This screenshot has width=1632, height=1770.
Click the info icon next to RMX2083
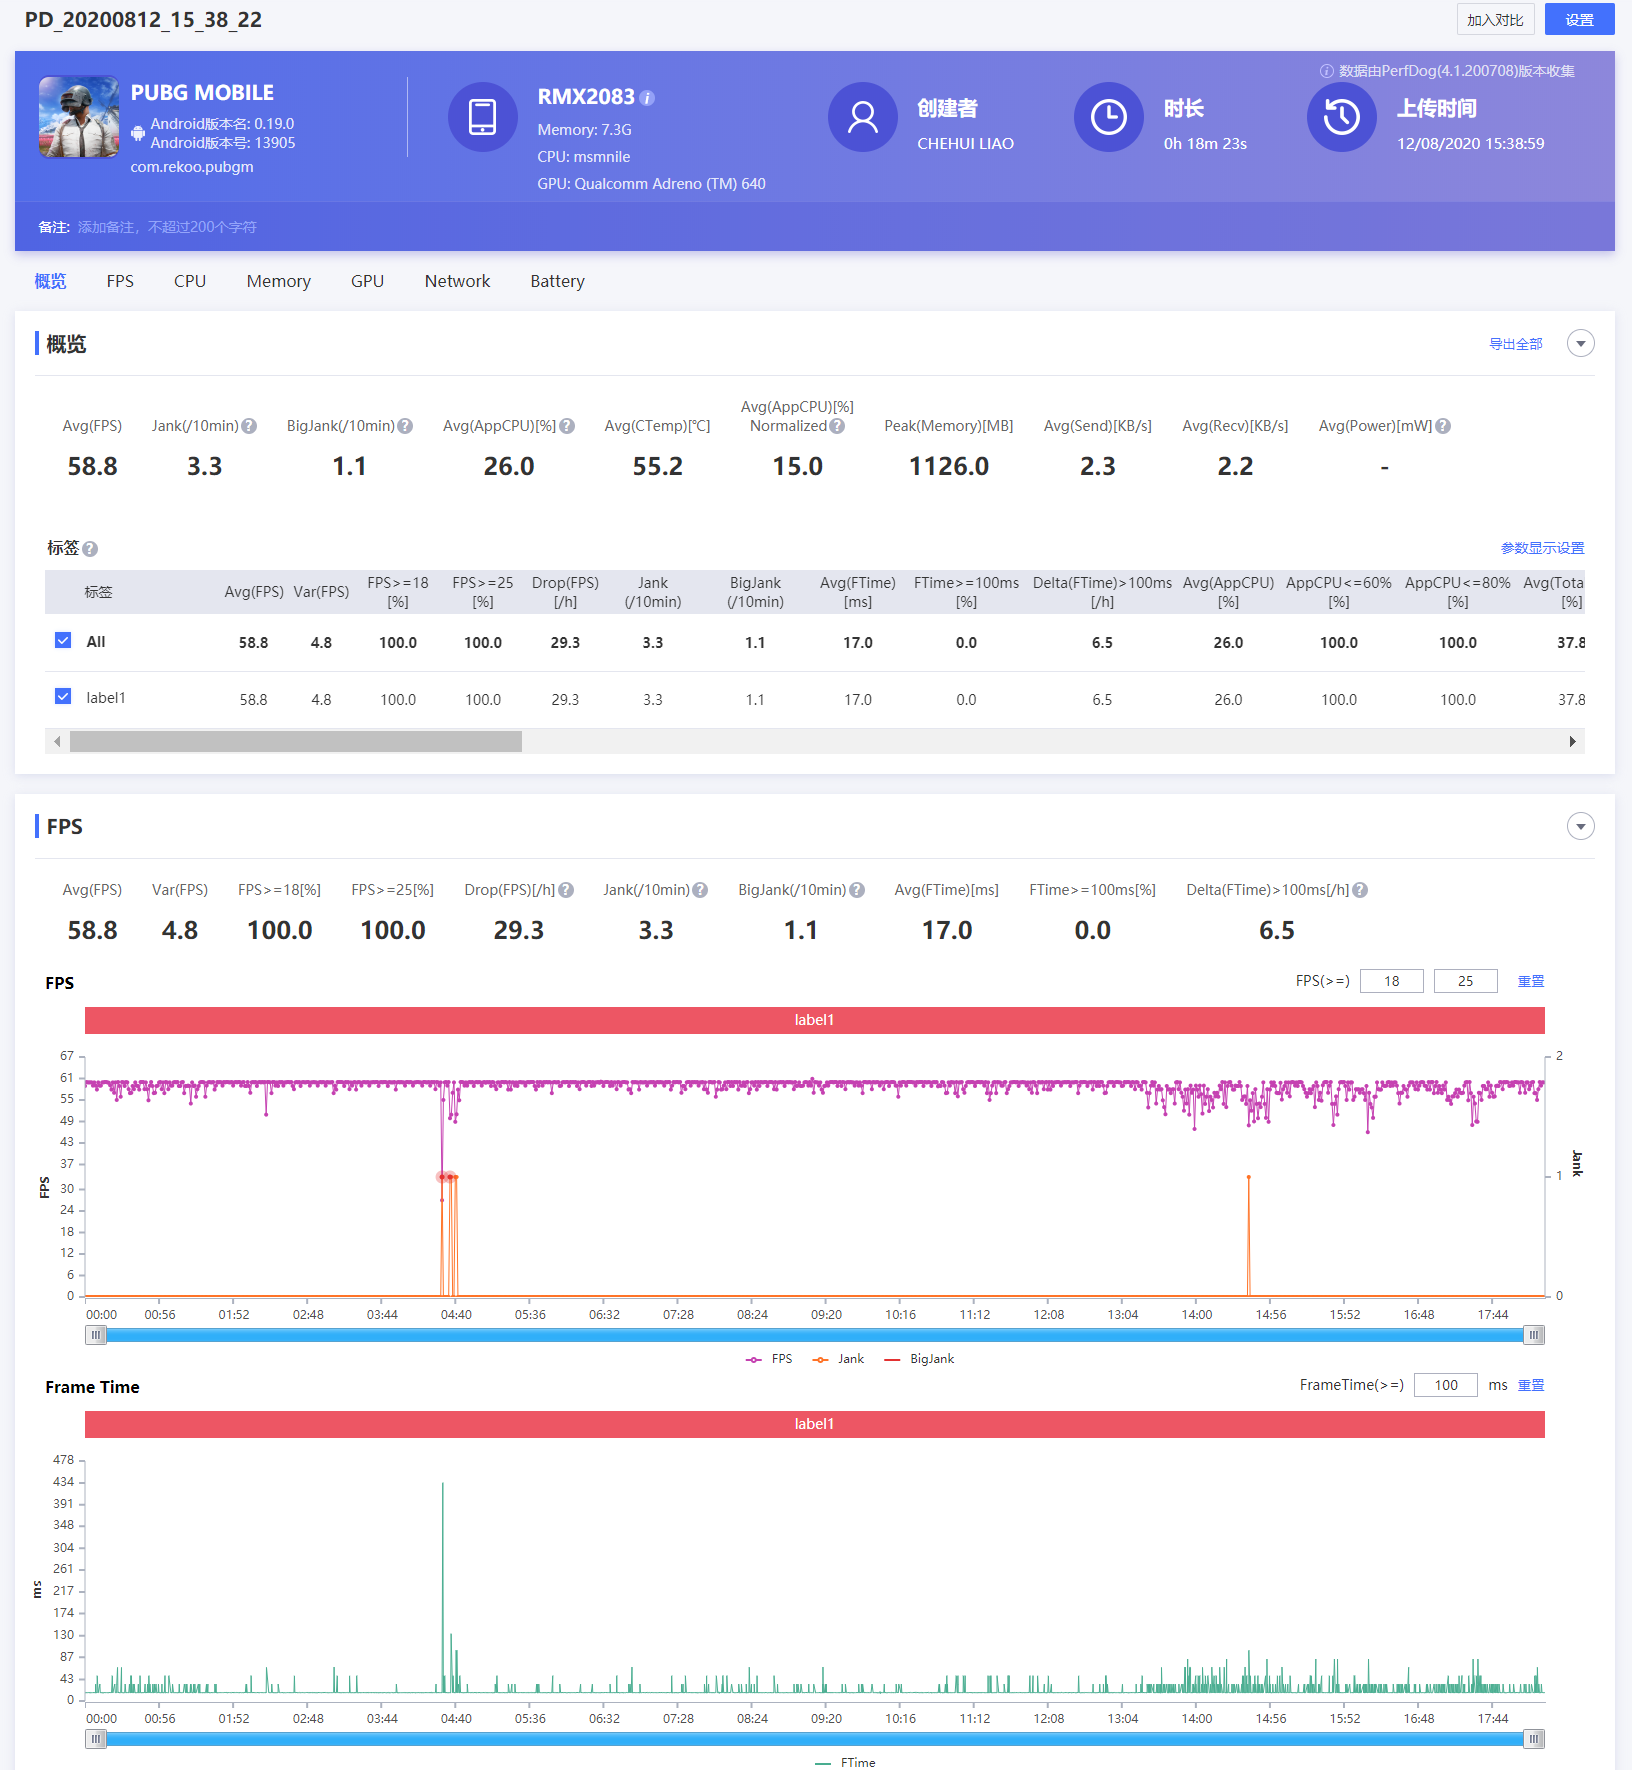[x=647, y=98]
